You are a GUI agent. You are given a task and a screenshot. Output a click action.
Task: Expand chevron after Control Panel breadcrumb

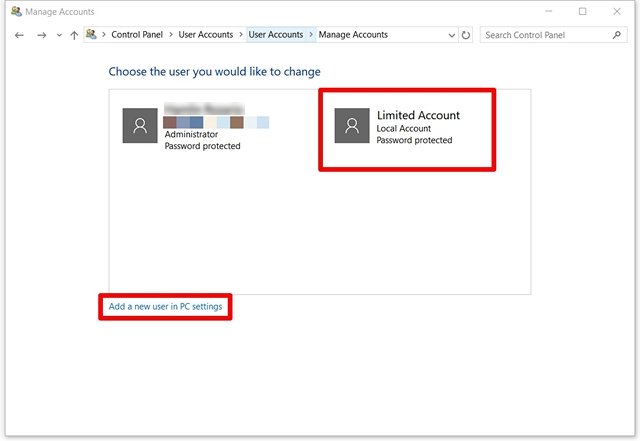click(x=172, y=35)
